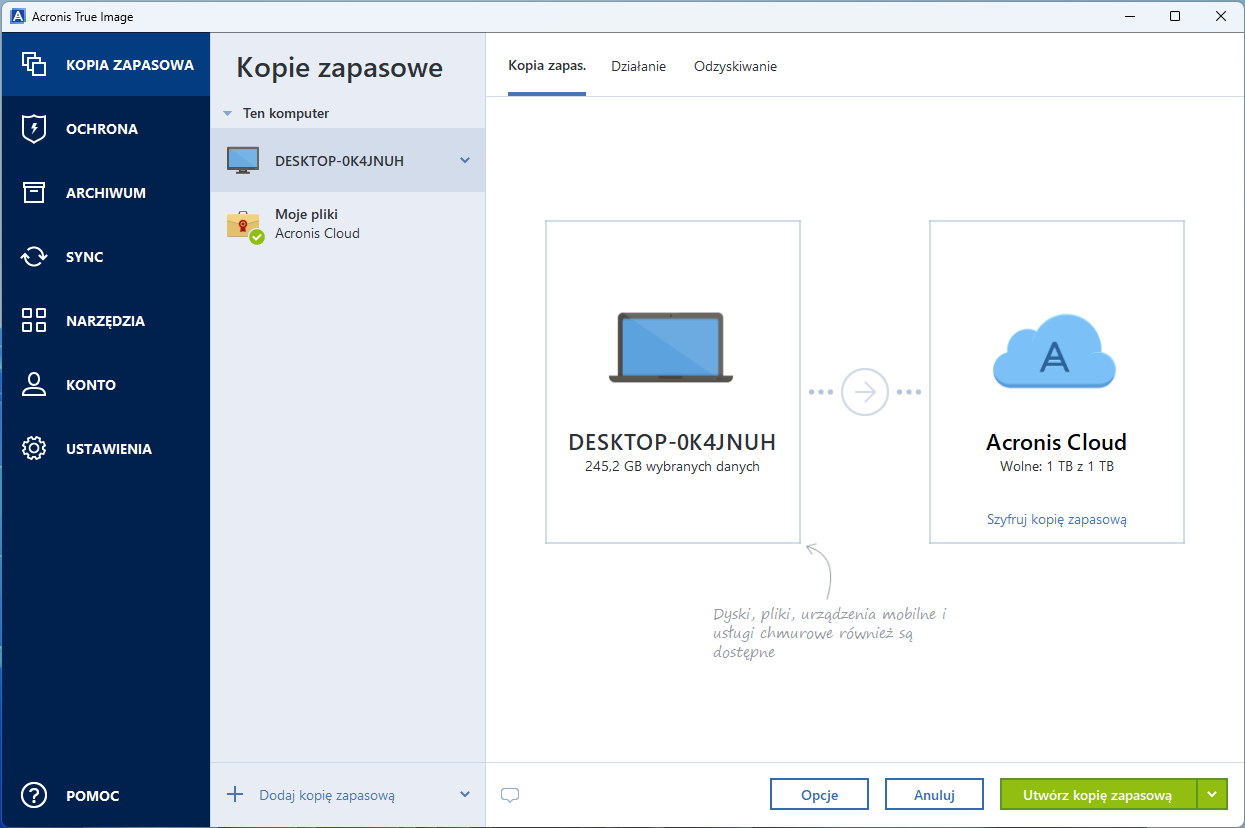This screenshot has width=1245, height=828.
Task: Click the Acronis Cloud destination icon
Action: pyautogui.click(x=1054, y=350)
